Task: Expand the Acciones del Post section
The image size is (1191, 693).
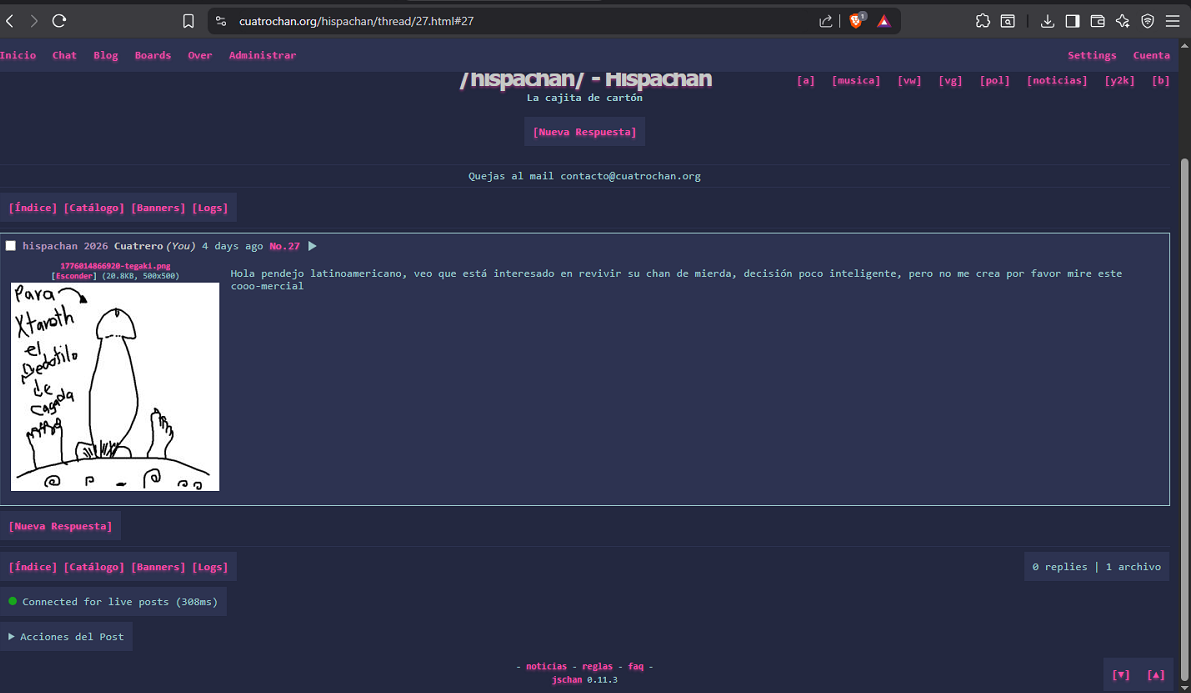Action: coord(66,637)
